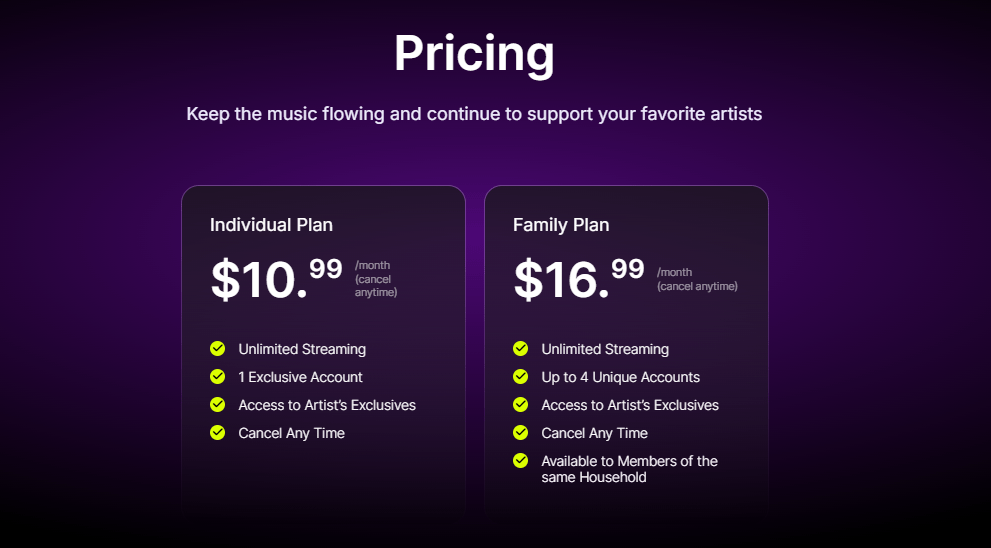Click checkmark beside Family Plan's Access to Artist's Exclusives
This screenshot has height=548, width=991.
520,405
